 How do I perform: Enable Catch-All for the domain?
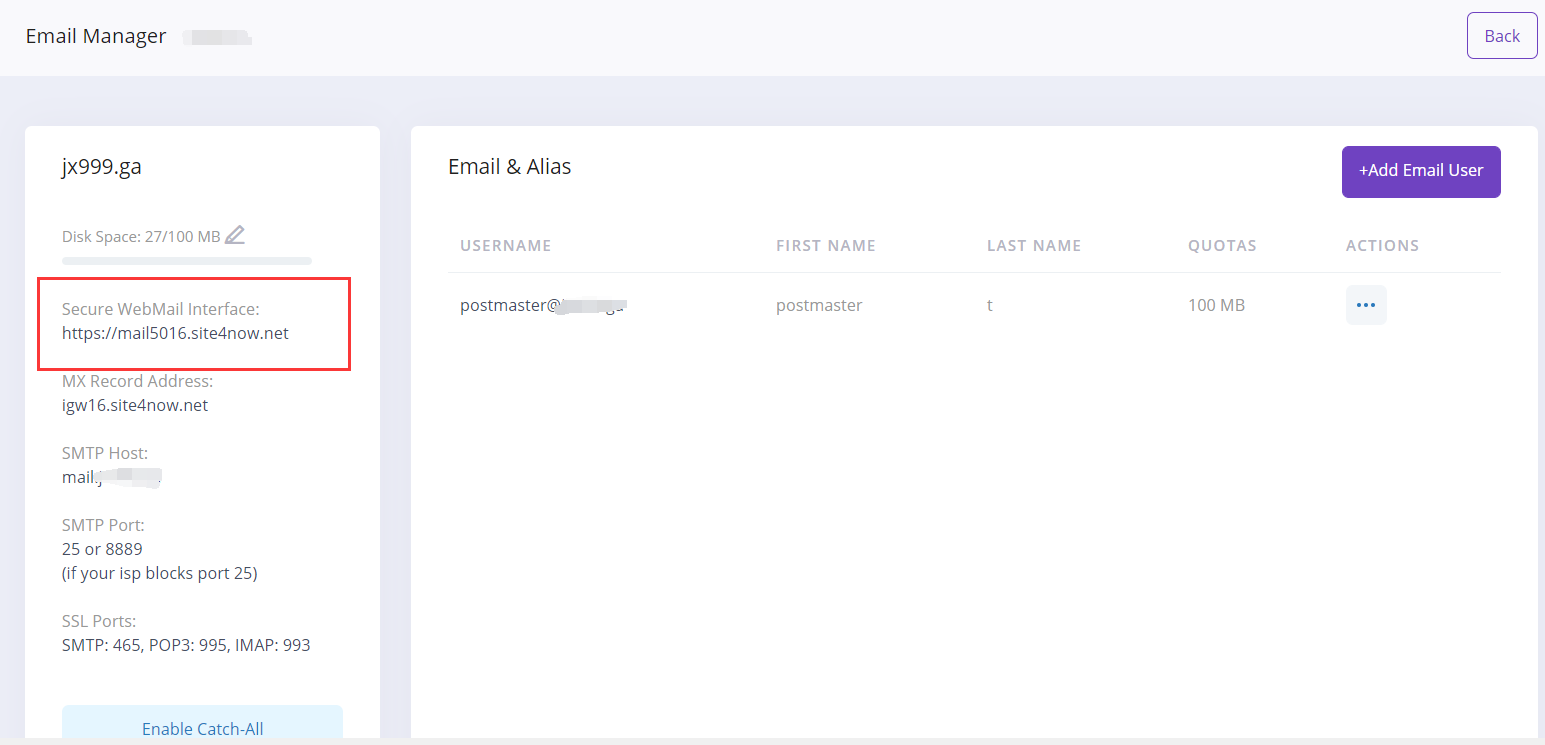[202, 728]
